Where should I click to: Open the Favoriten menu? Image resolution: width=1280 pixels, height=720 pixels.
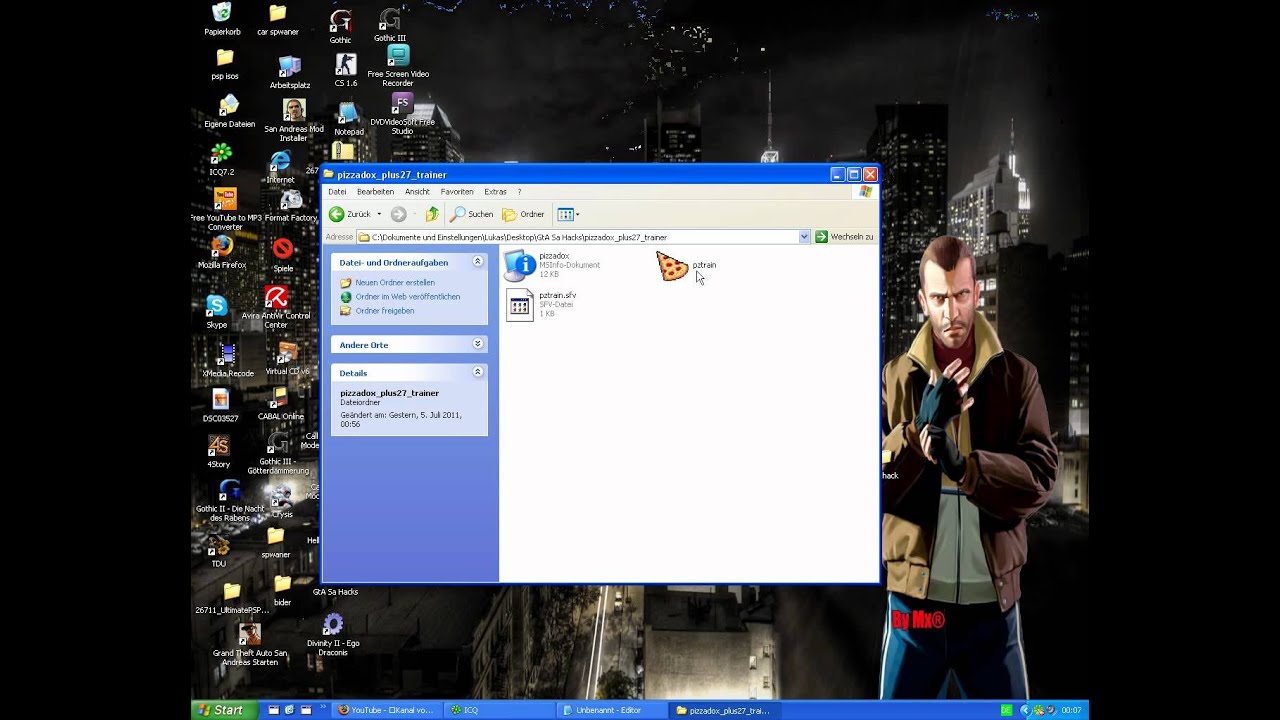[x=457, y=191]
